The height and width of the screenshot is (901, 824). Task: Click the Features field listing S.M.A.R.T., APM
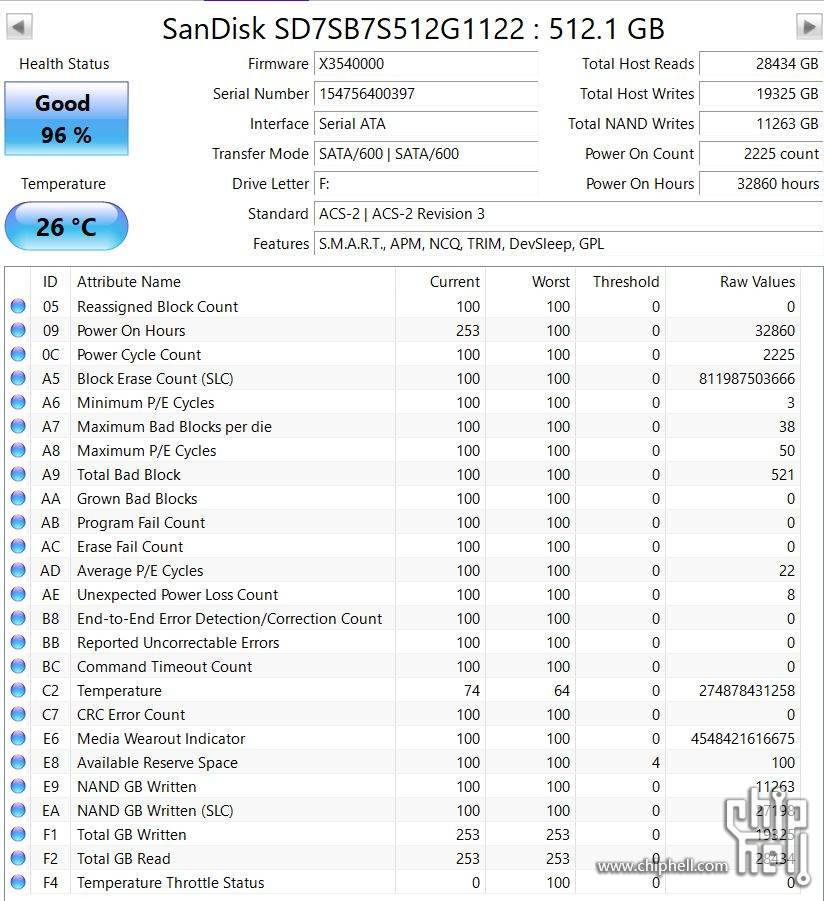coord(568,244)
